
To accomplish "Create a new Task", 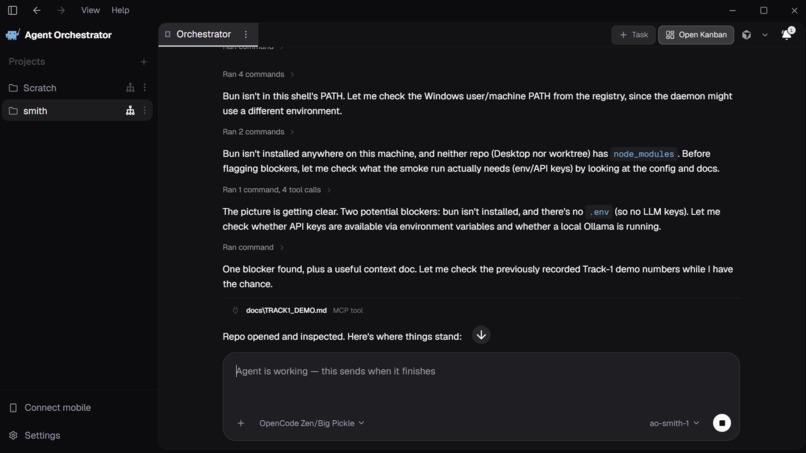I will (x=633, y=35).
